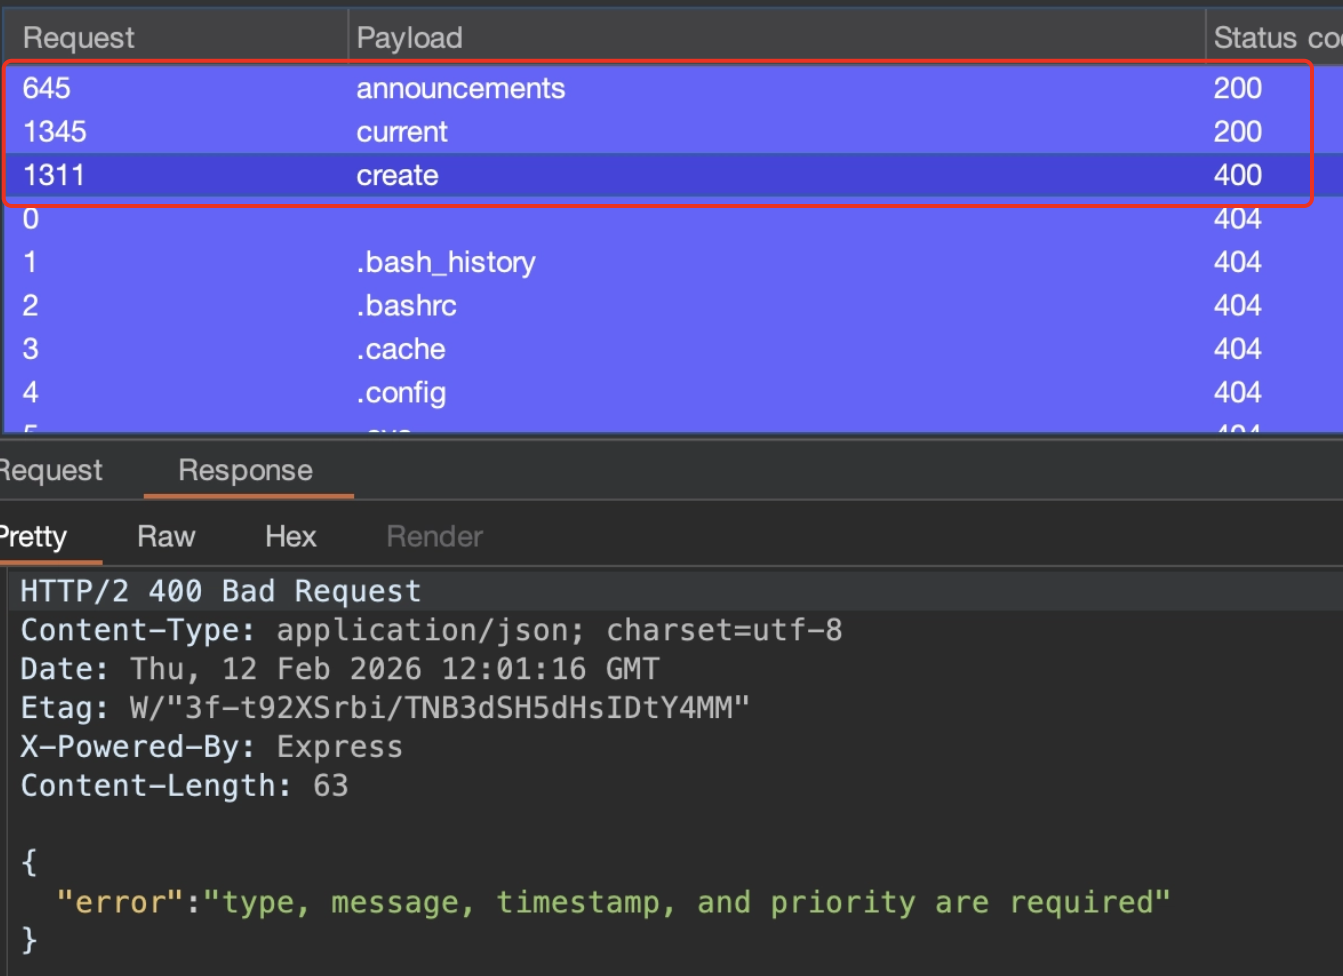Screen dimensions: 1343x976
Task: Select the announcements payload row
Action: [x=460, y=89]
